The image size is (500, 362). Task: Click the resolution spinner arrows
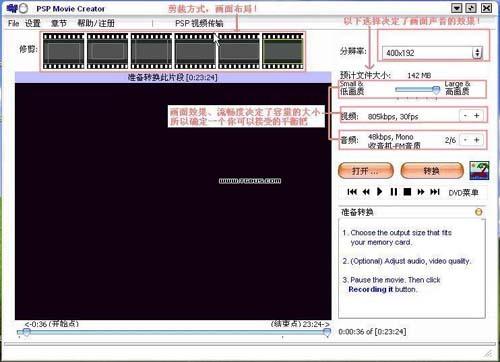477,53
